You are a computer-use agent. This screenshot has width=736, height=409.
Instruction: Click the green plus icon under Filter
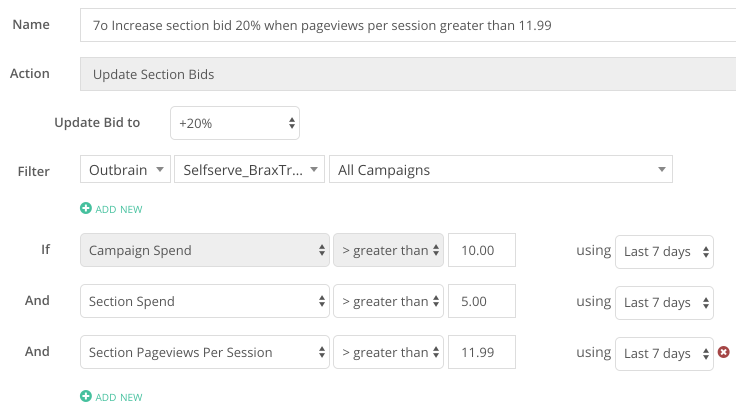(85, 208)
